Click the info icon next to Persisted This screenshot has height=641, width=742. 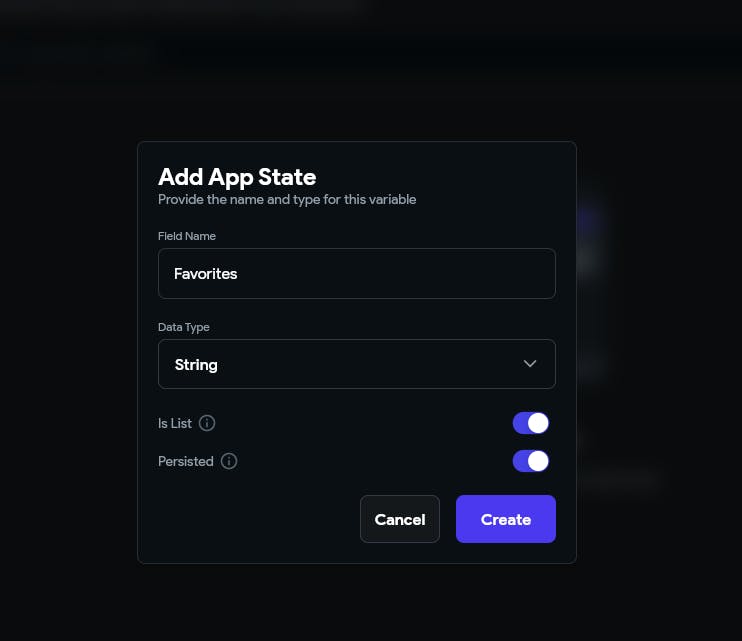coord(229,461)
